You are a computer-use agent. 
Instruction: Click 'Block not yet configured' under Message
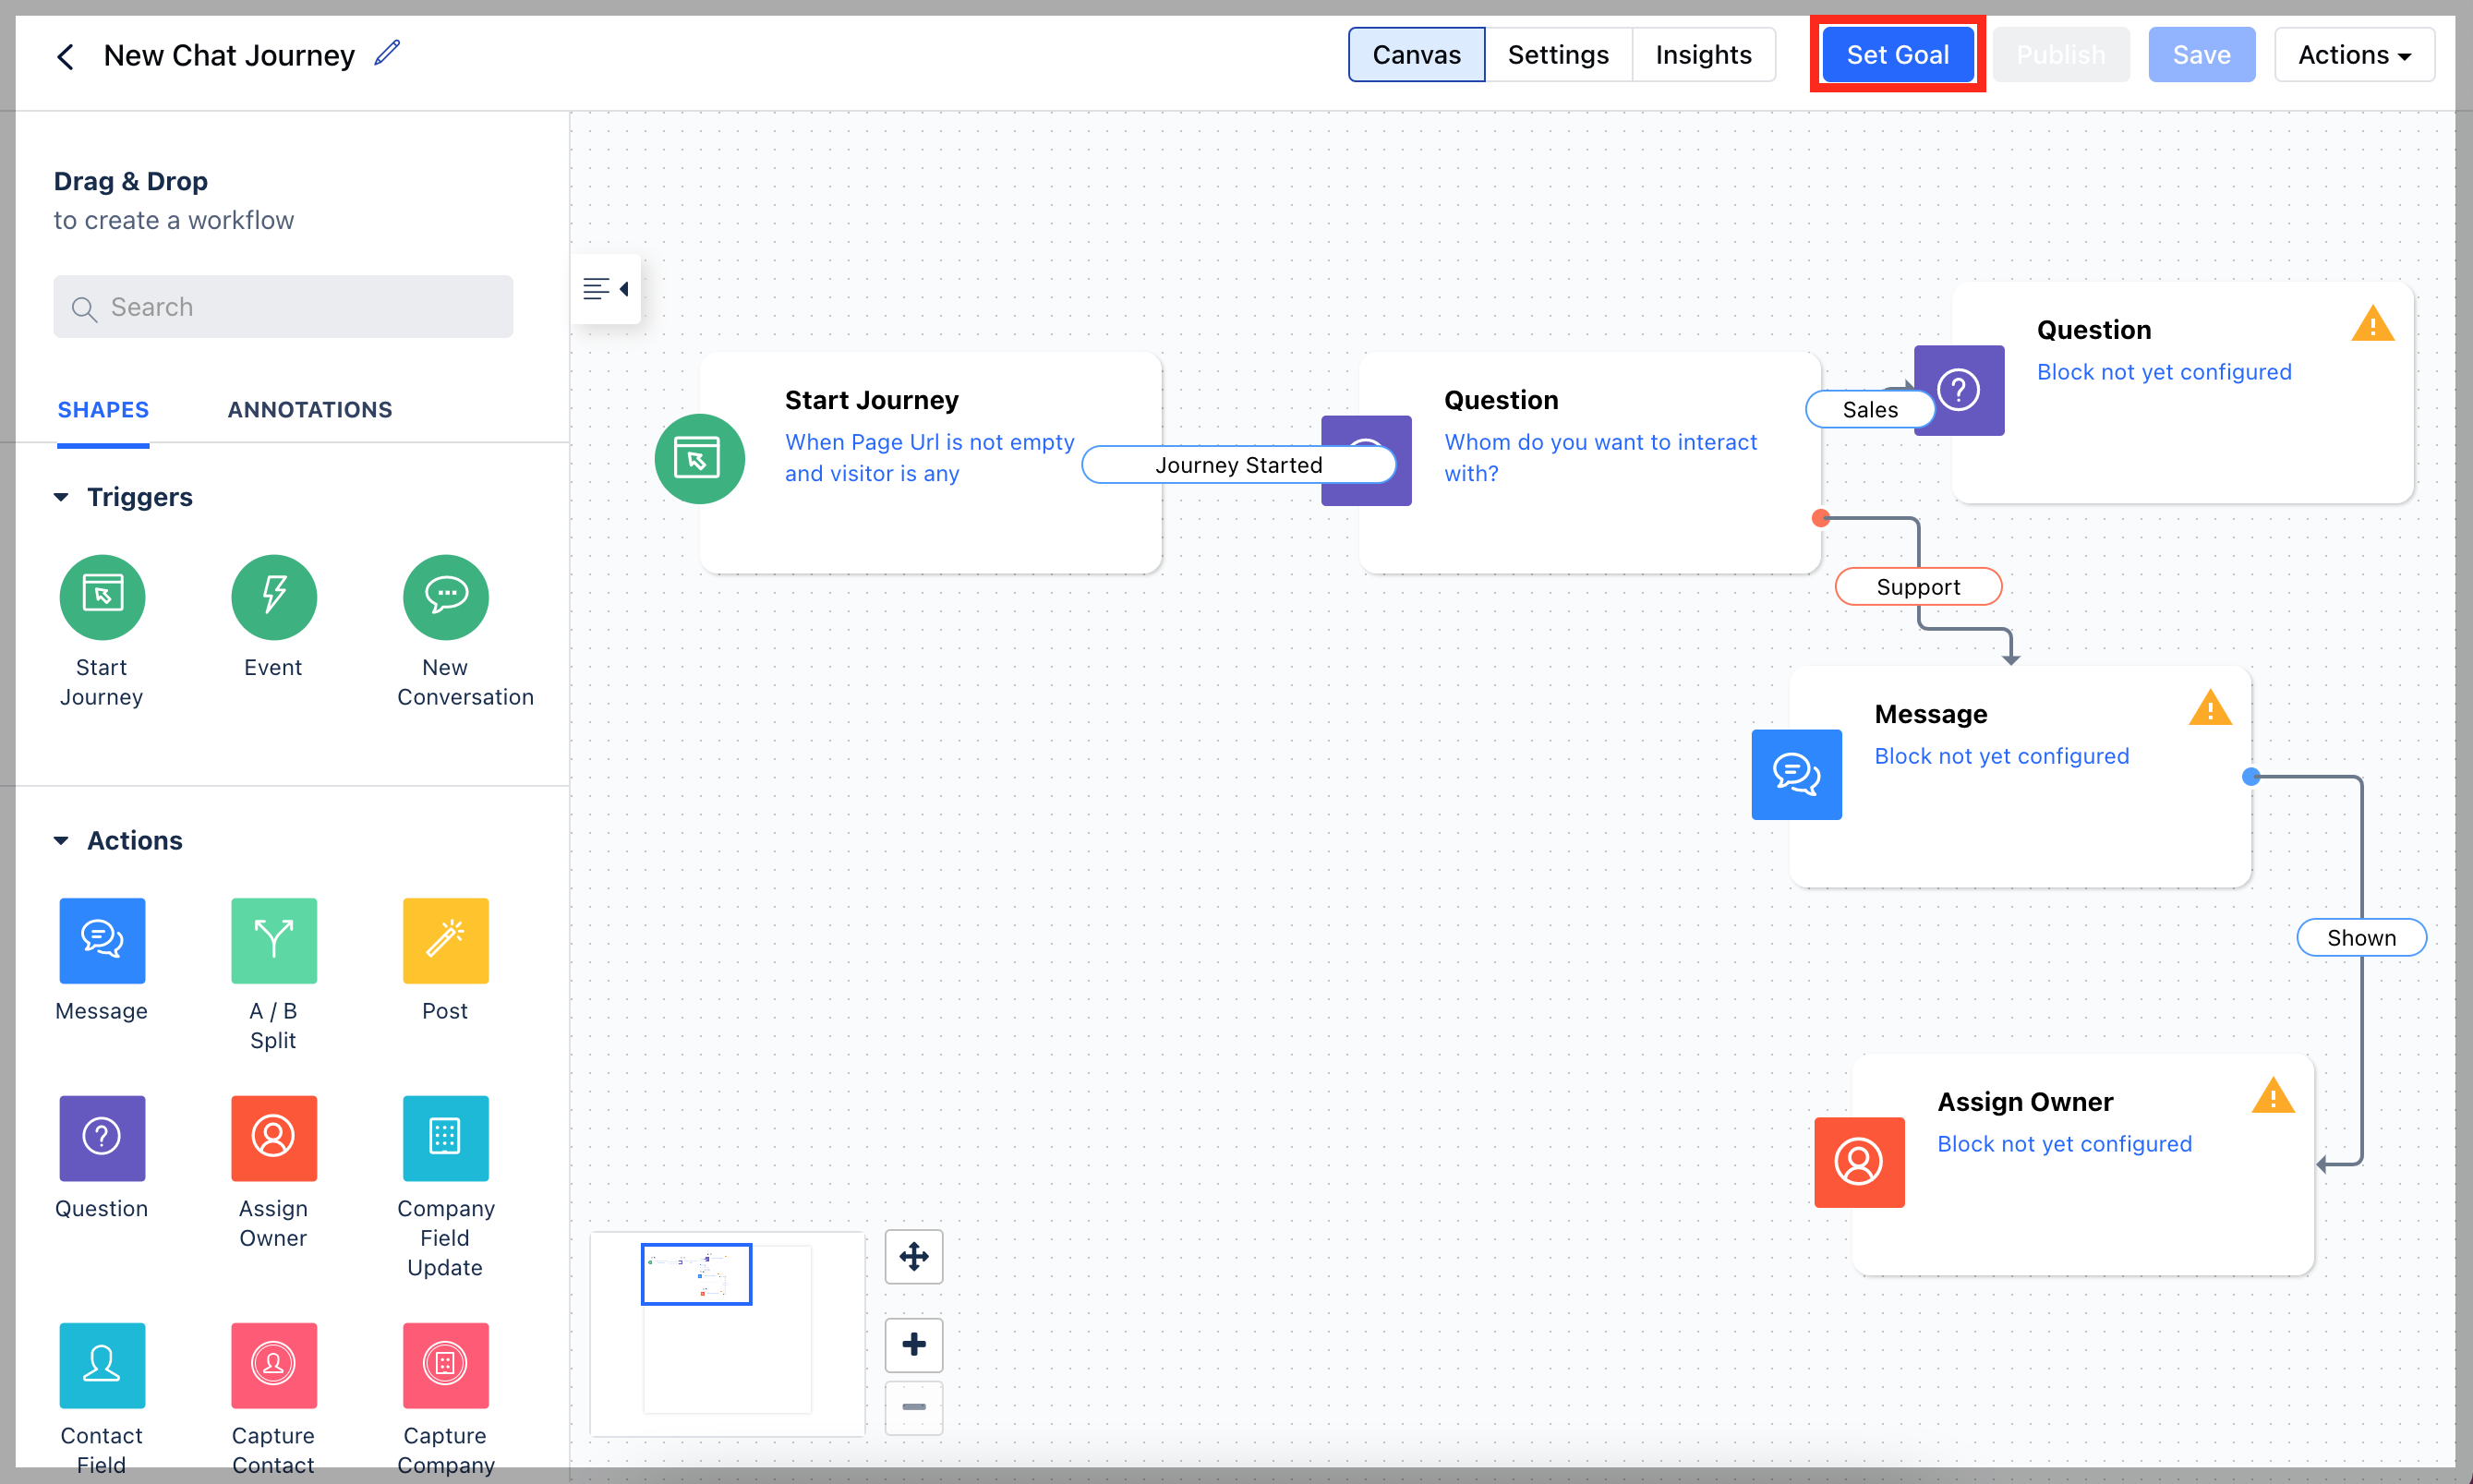(2001, 756)
